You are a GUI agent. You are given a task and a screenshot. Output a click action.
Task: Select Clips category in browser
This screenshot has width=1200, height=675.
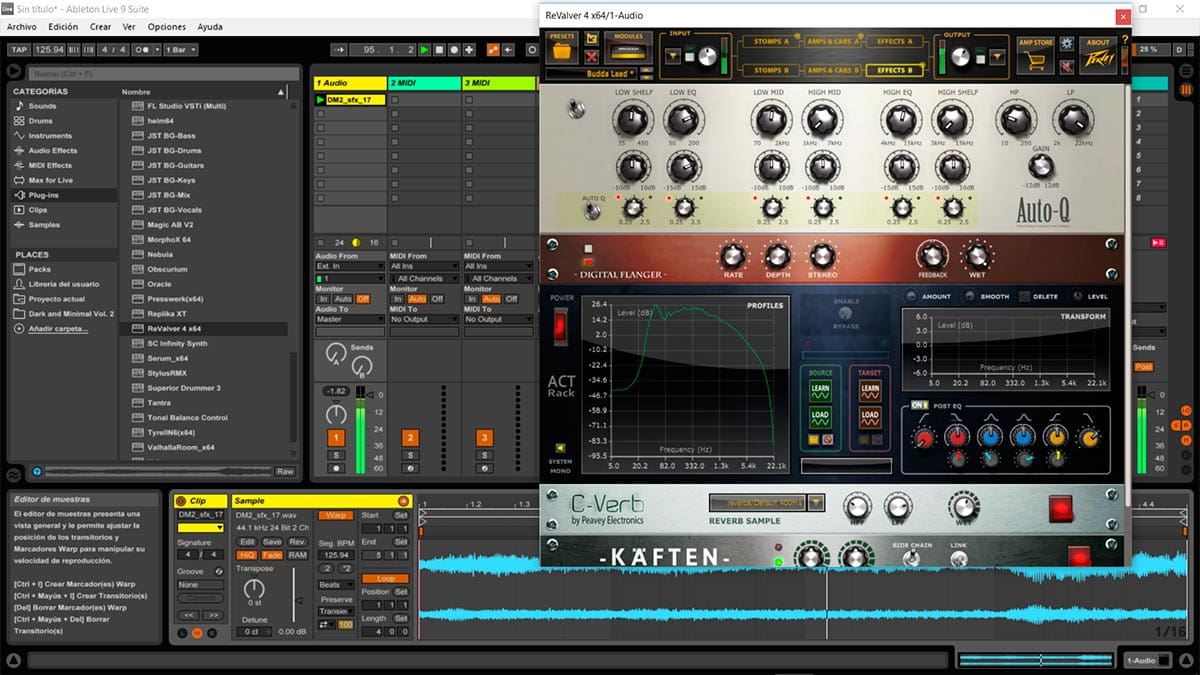(x=38, y=210)
